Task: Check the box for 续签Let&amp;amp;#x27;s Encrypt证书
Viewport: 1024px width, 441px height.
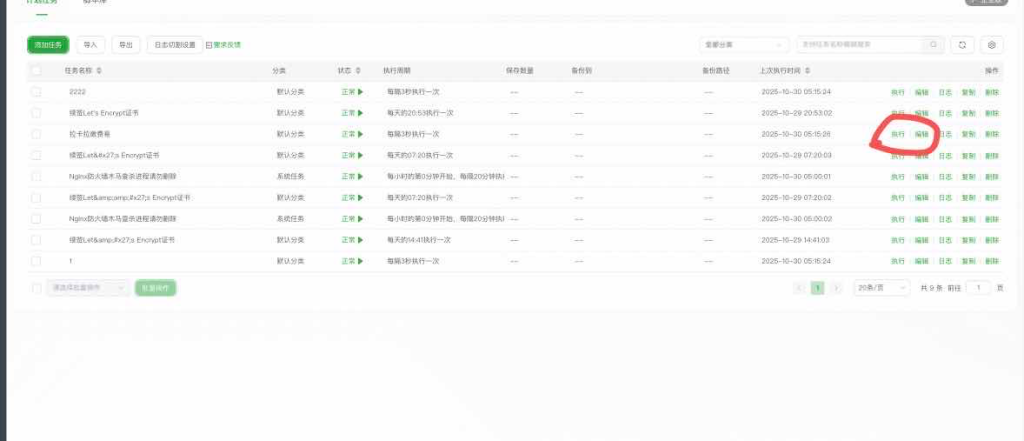Action: [x=36, y=198]
